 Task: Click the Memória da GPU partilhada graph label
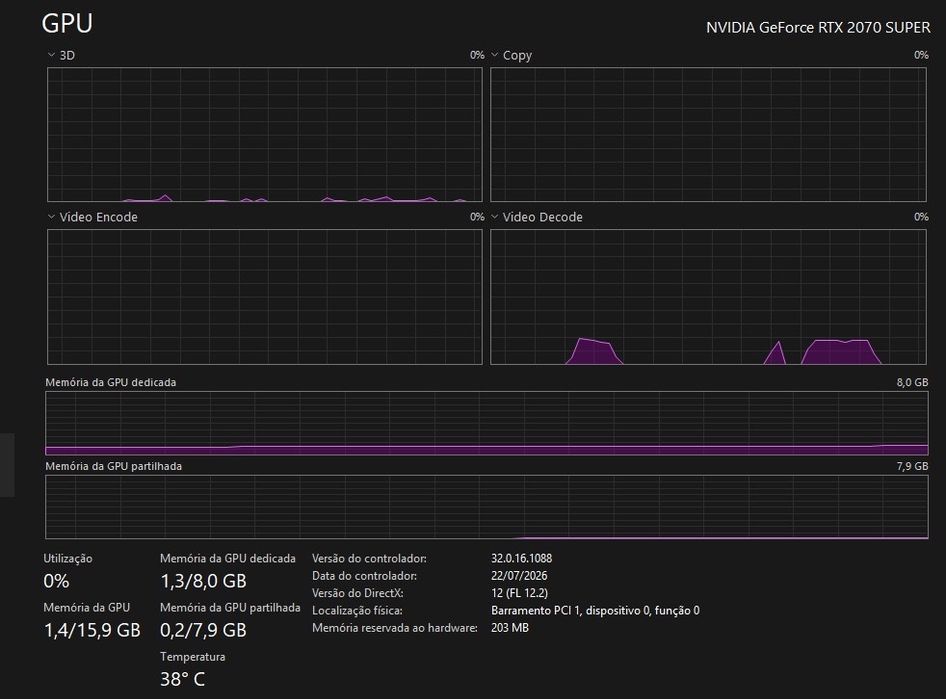(x=113, y=466)
